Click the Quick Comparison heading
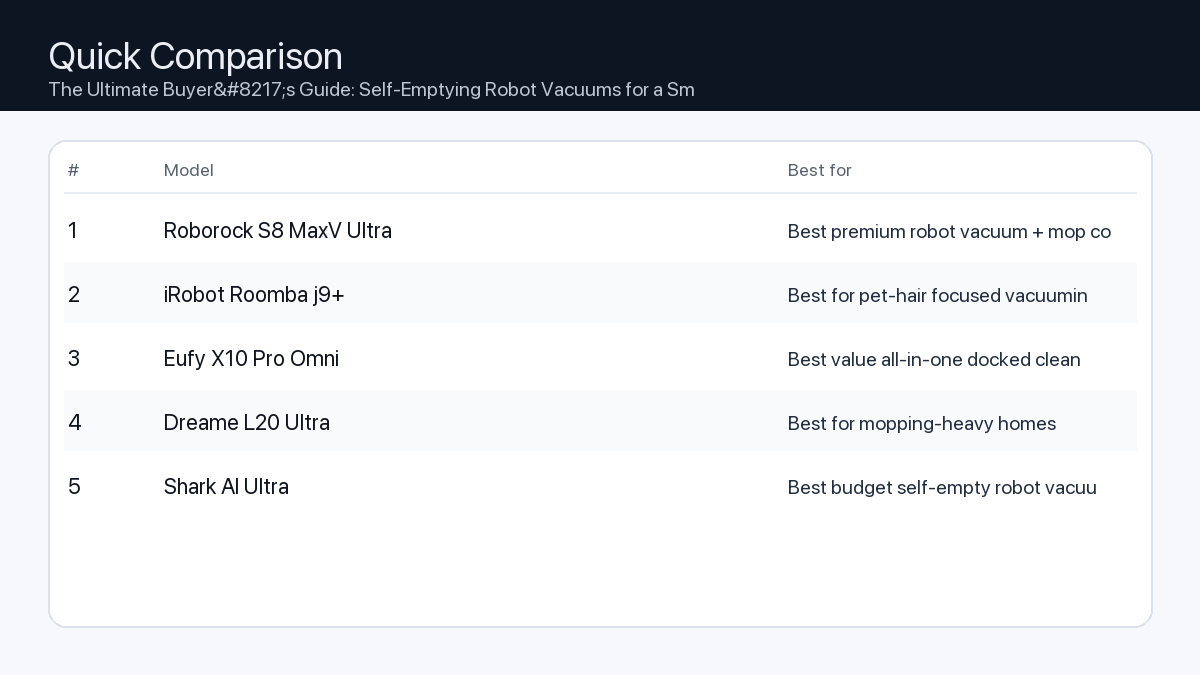The image size is (1200, 675). pos(195,56)
